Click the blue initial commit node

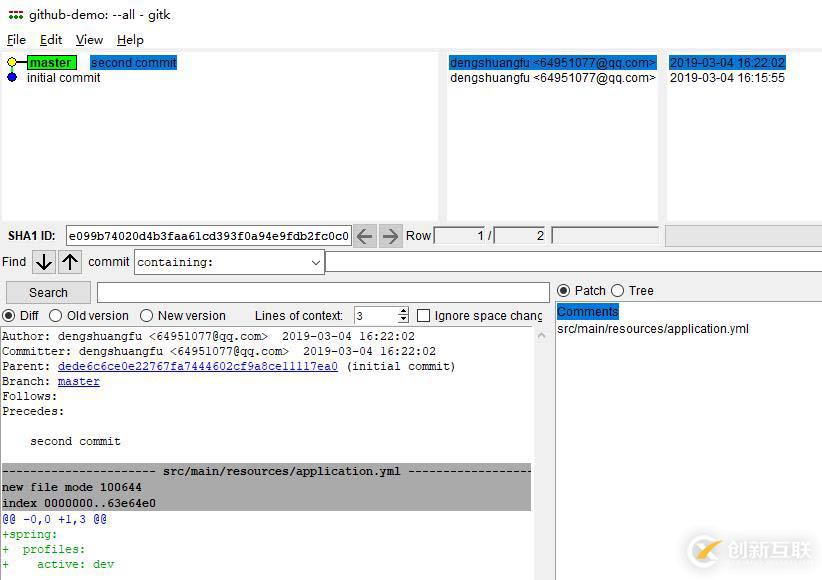pos(12,78)
